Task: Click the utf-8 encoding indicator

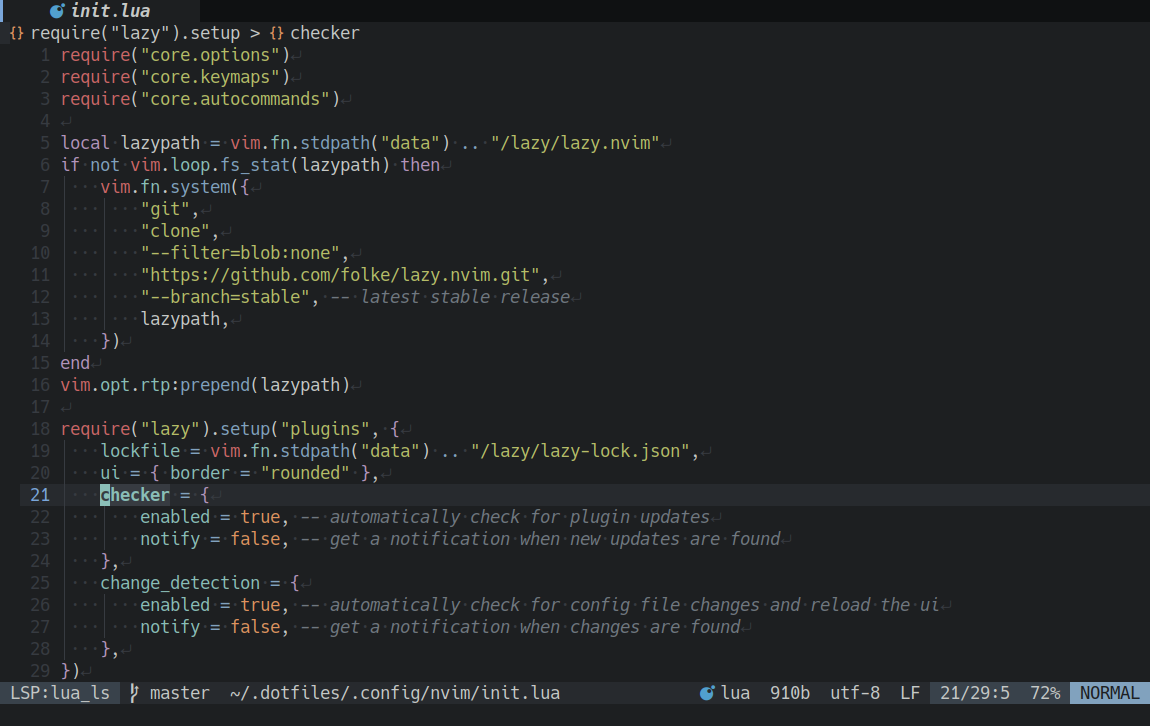Action: click(855, 693)
